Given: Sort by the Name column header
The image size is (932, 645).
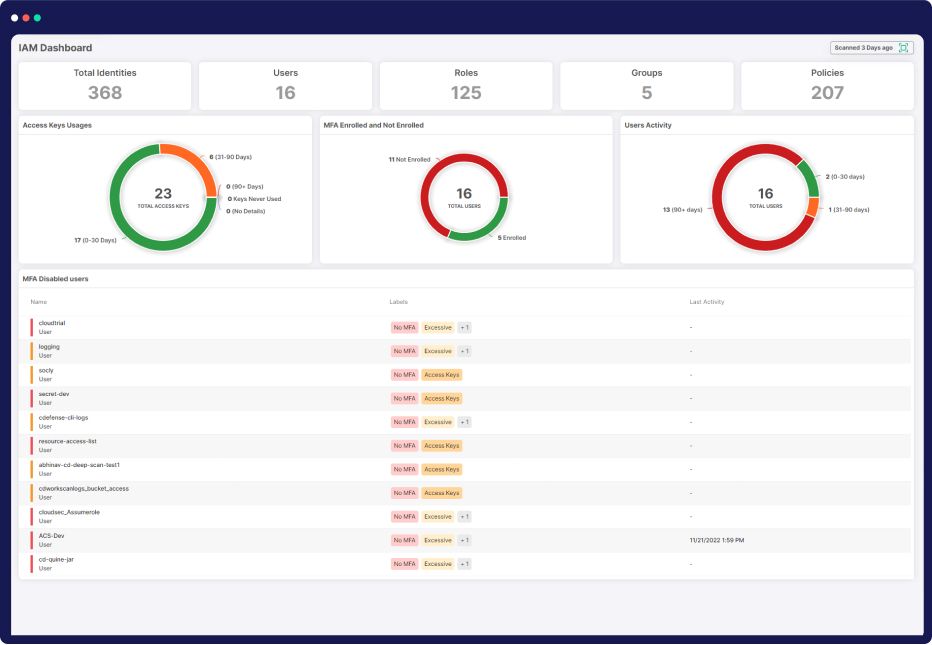Looking at the screenshot, I should pyautogui.click(x=39, y=301).
